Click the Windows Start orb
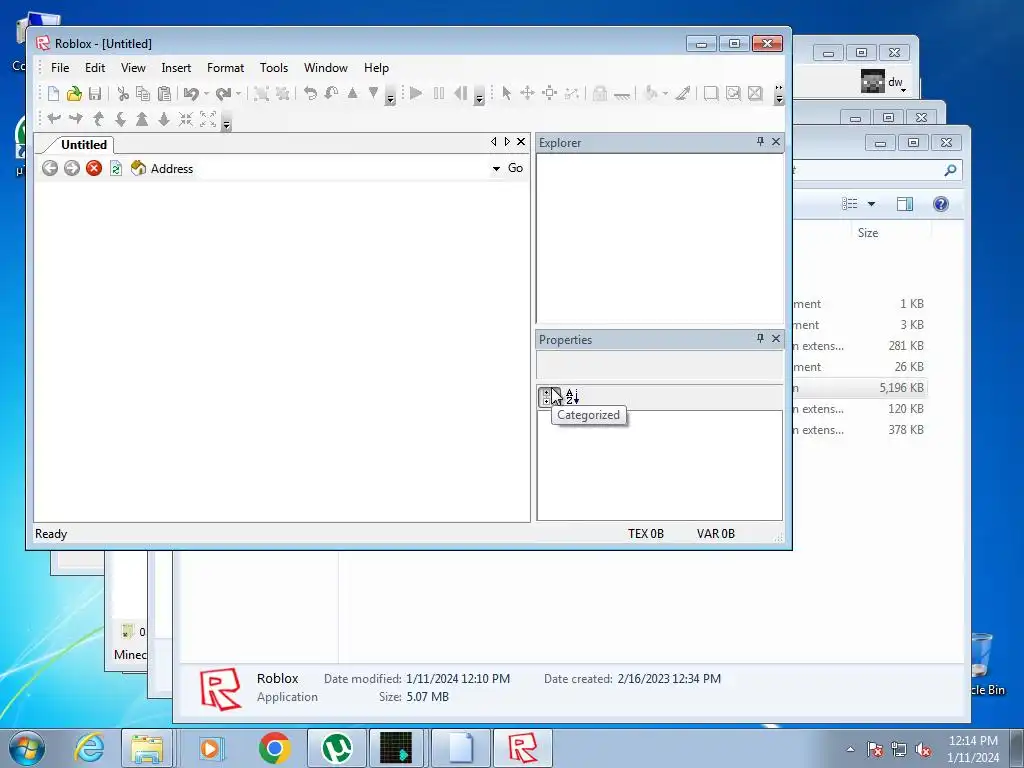The width and height of the screenshot is (1024, 768). click(27, 748)
